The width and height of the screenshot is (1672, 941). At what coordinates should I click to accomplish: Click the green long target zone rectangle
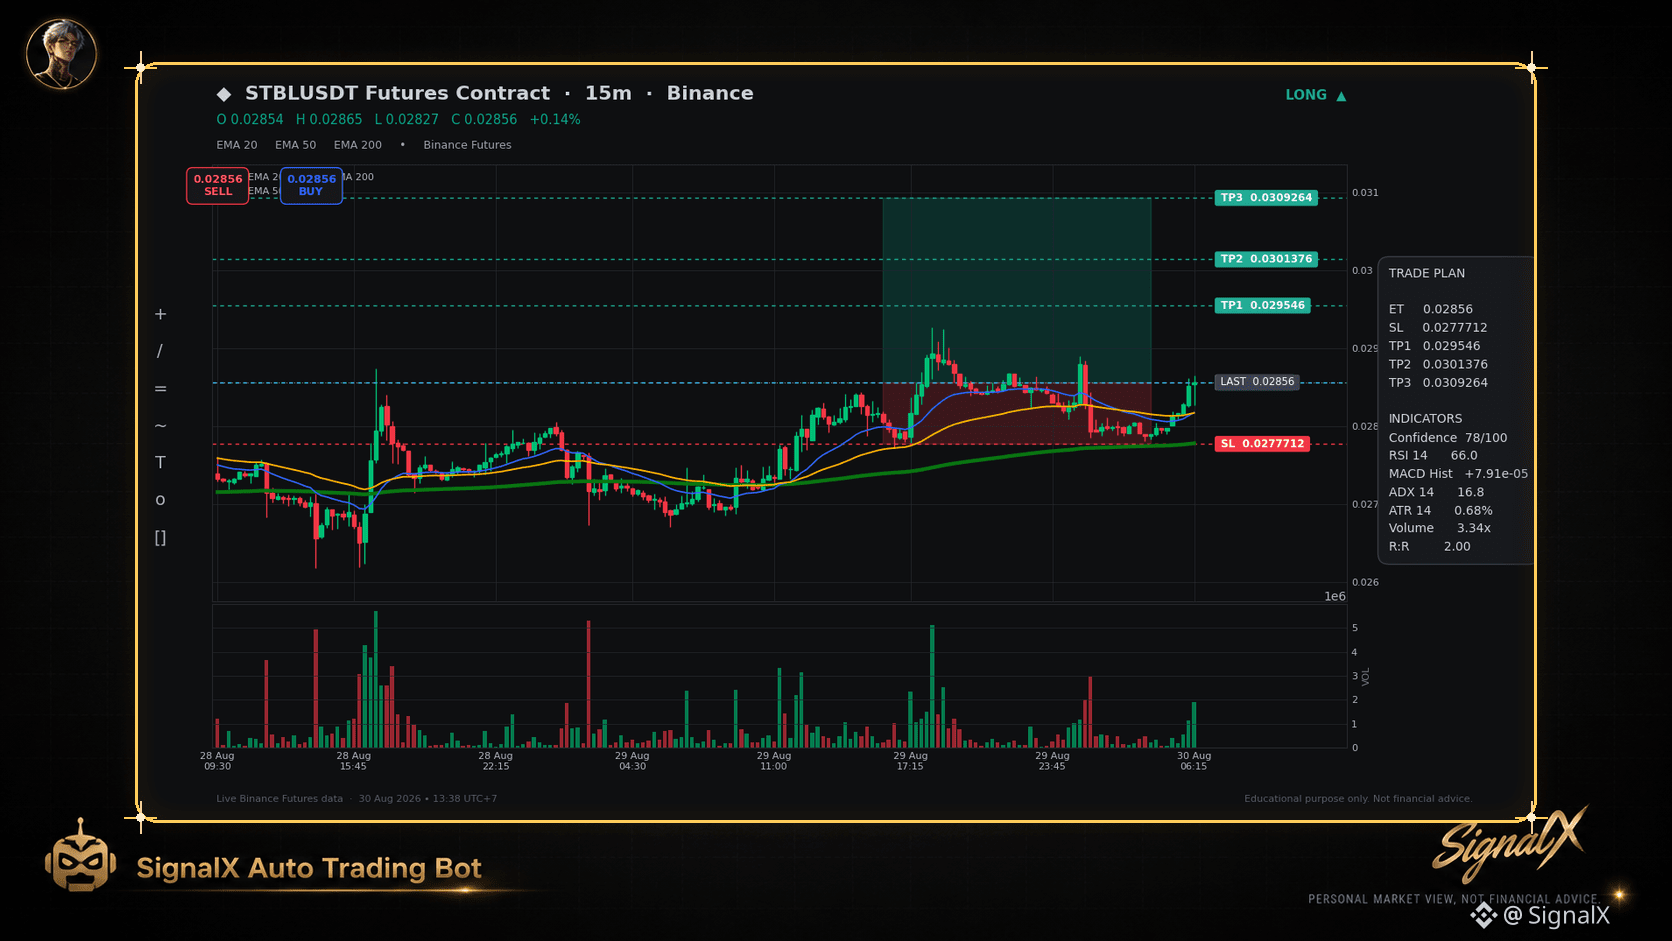[x=1017, y=290]
